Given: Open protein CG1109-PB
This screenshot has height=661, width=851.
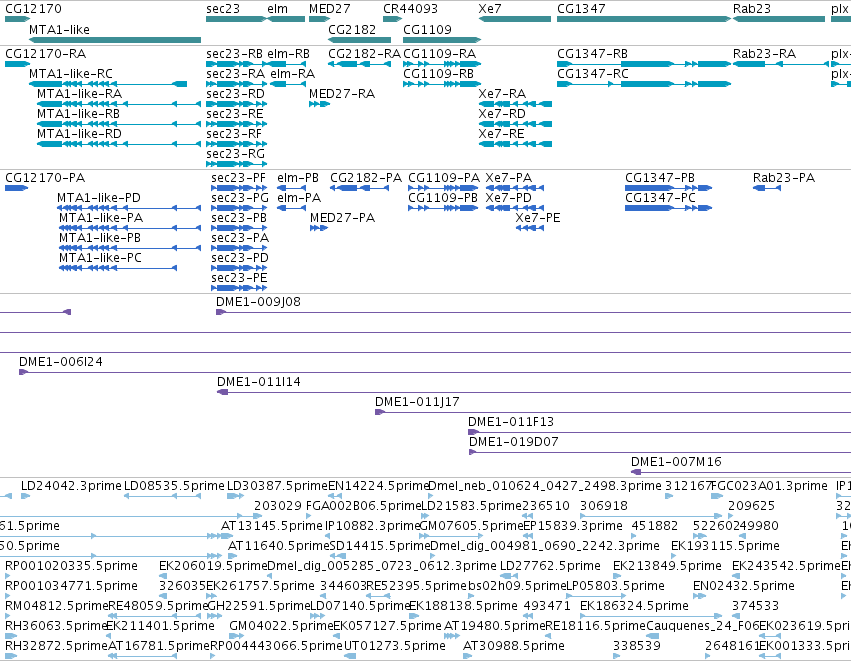Looking at the screenshot, I should point(443,208).
